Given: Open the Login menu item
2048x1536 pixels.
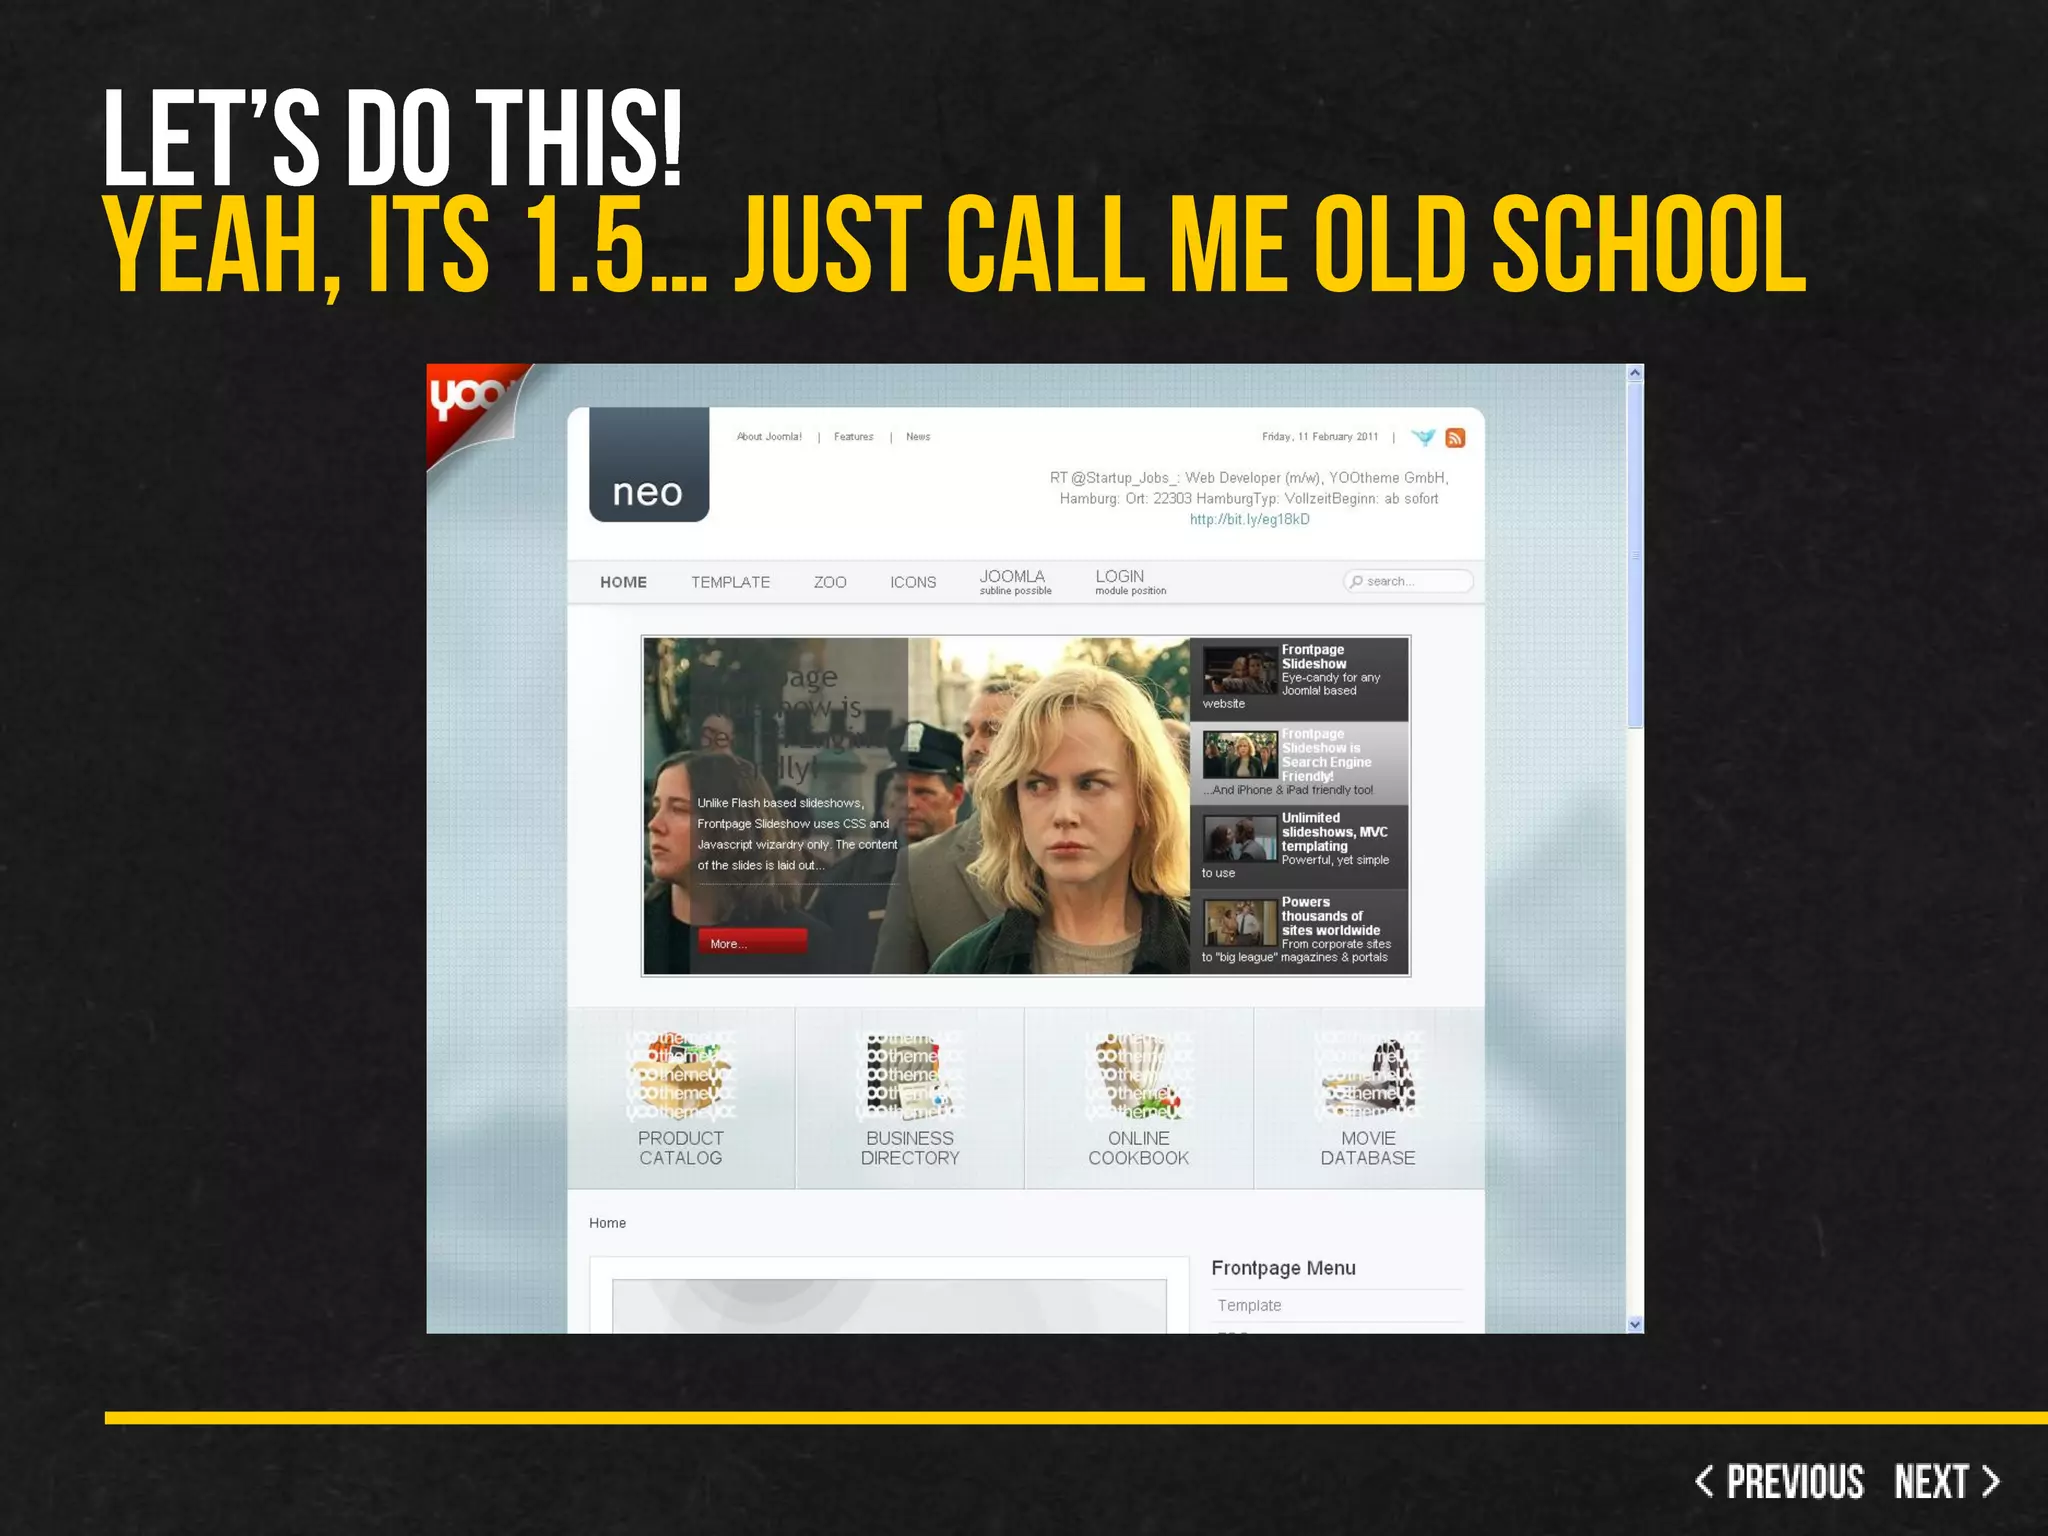Looking at the screenshot, I should coord(1120,578).
